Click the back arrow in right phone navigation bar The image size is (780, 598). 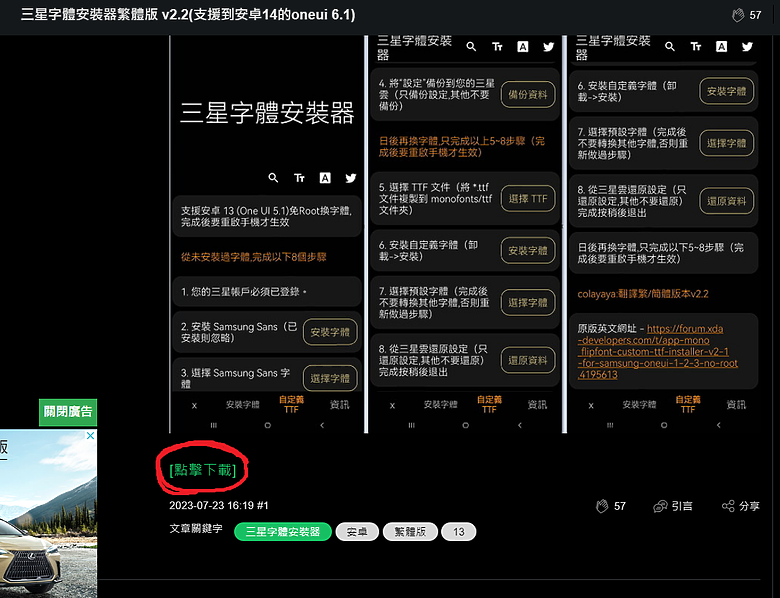point(718,425)
